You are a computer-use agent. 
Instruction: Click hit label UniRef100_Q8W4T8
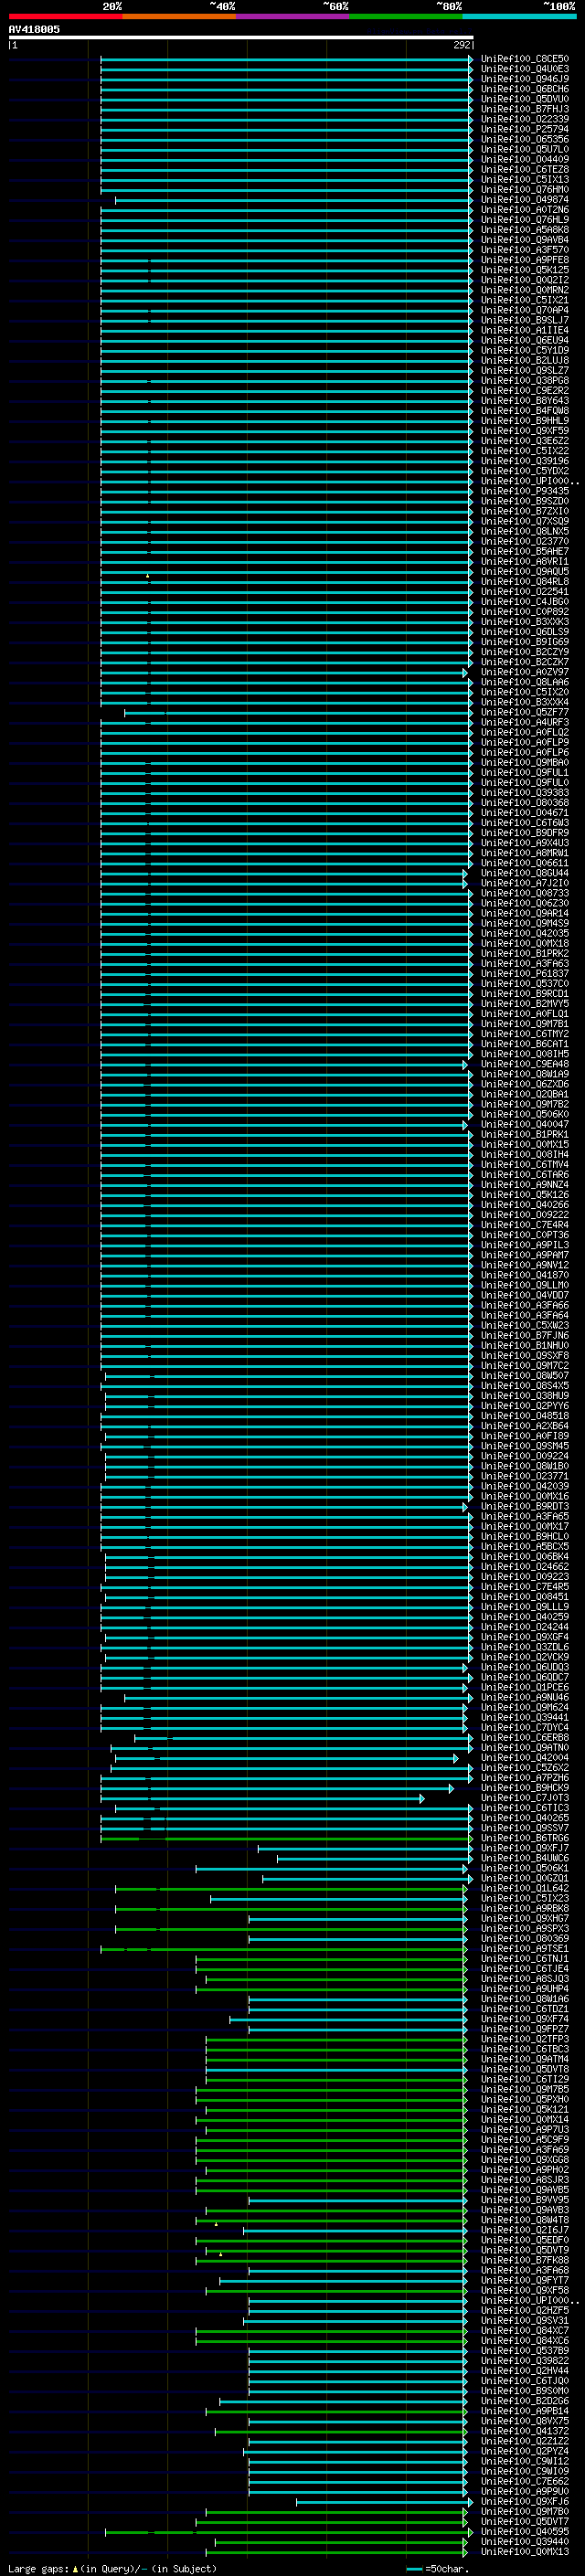click(x=525, y=2220)
